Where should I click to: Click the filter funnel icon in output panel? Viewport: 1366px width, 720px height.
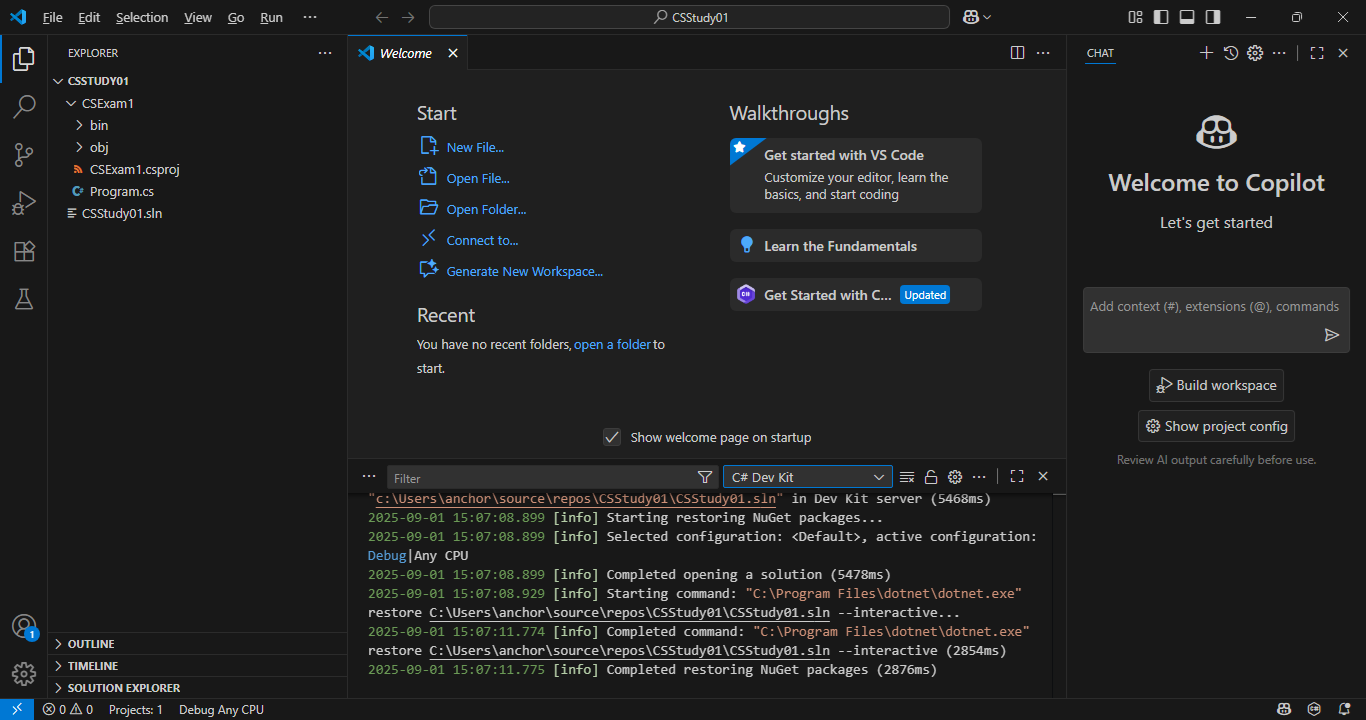tap(705, 477)
